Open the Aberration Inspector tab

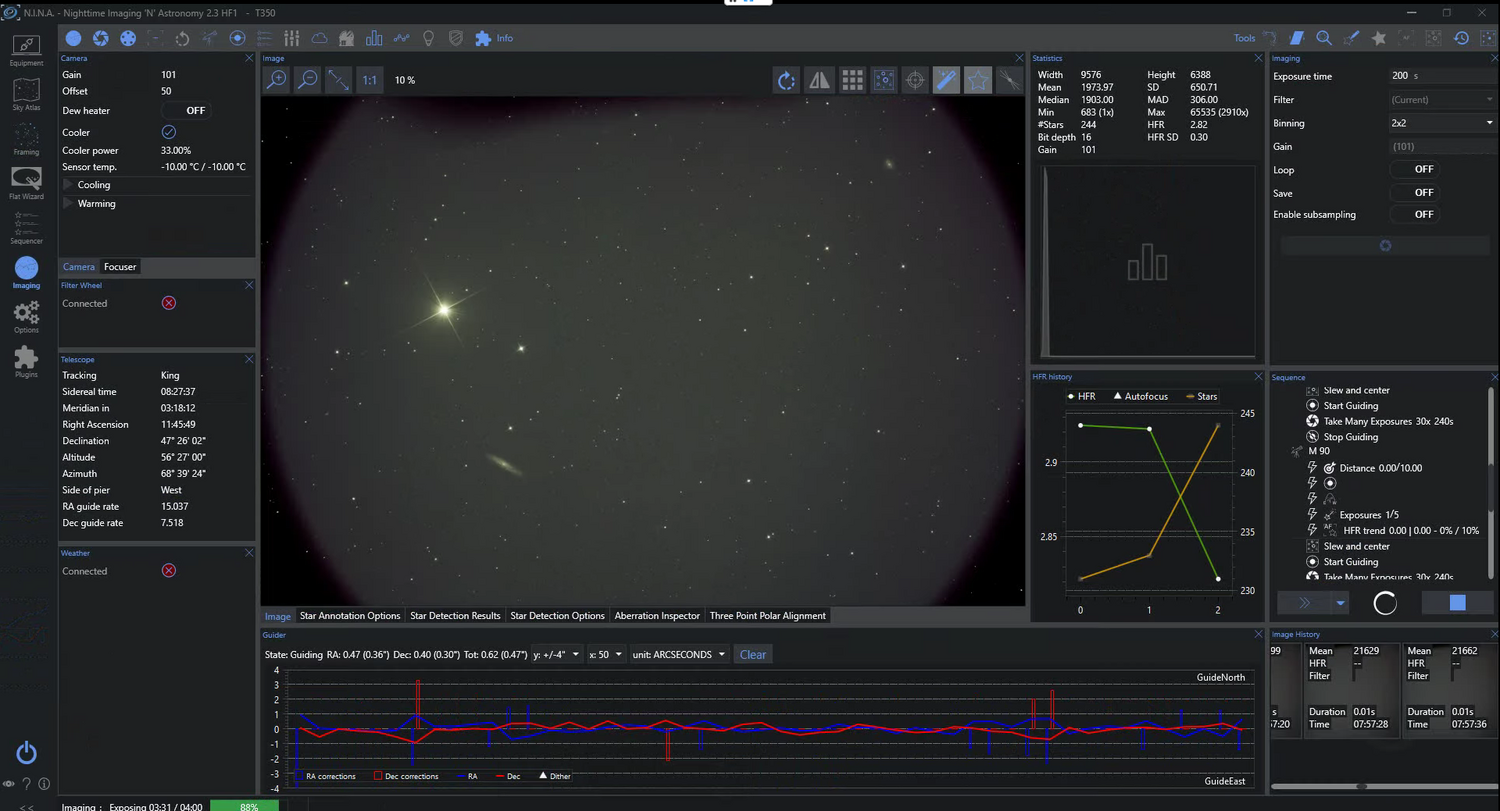pyautogui.click(x=657, y=616)
